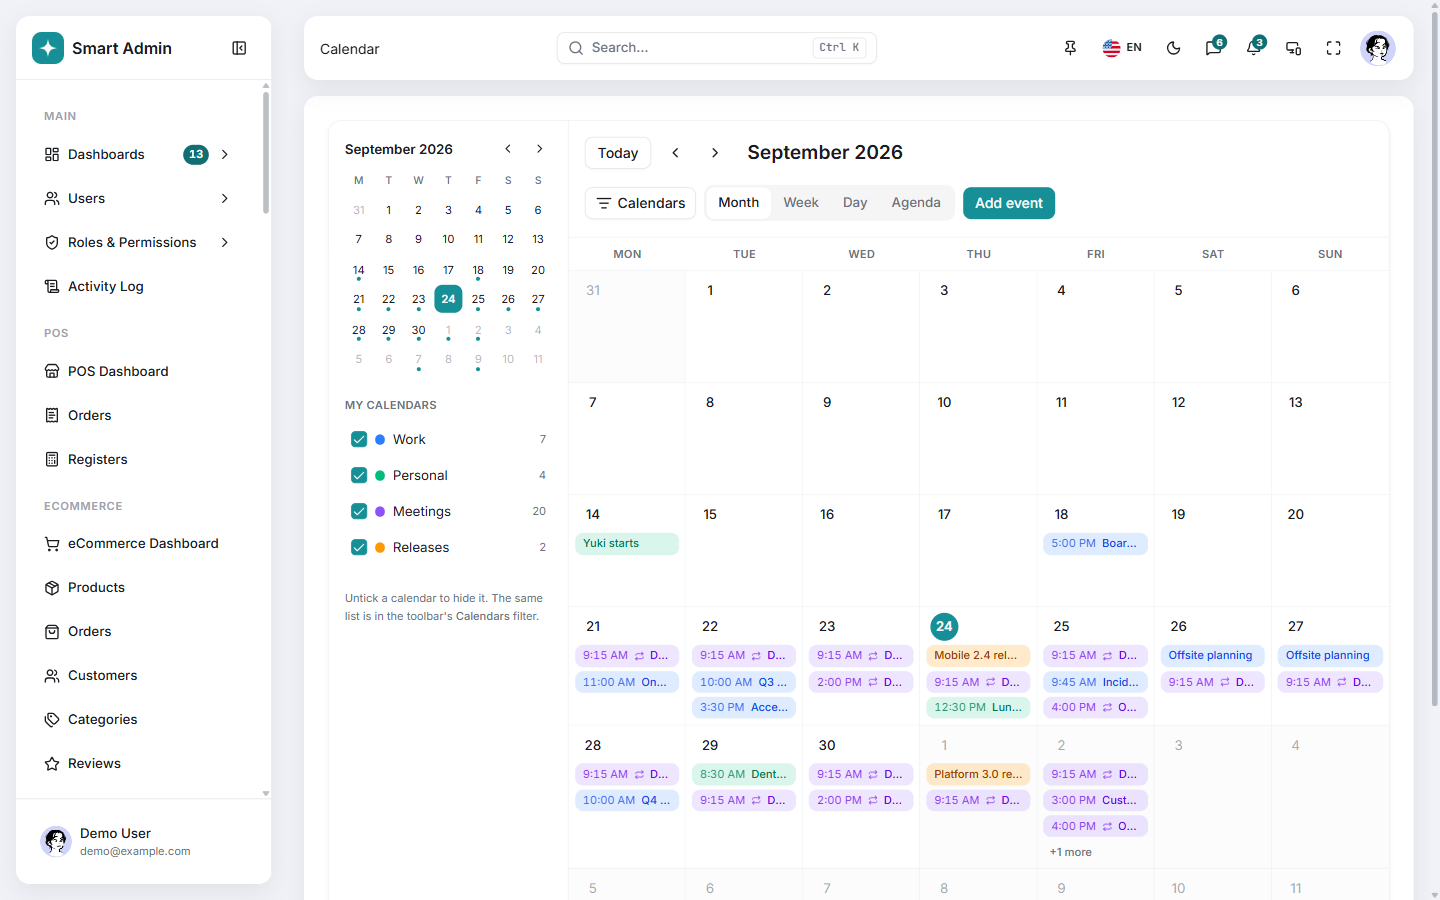1440x900 pixels.
Task: Open the user avatar menu in the top bar
Action: click(1378, 48)
